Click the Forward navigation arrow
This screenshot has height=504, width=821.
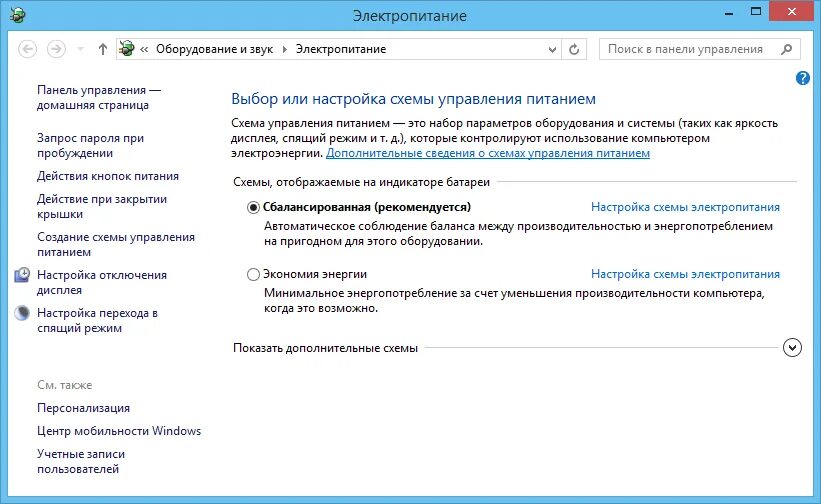point(56,49)
